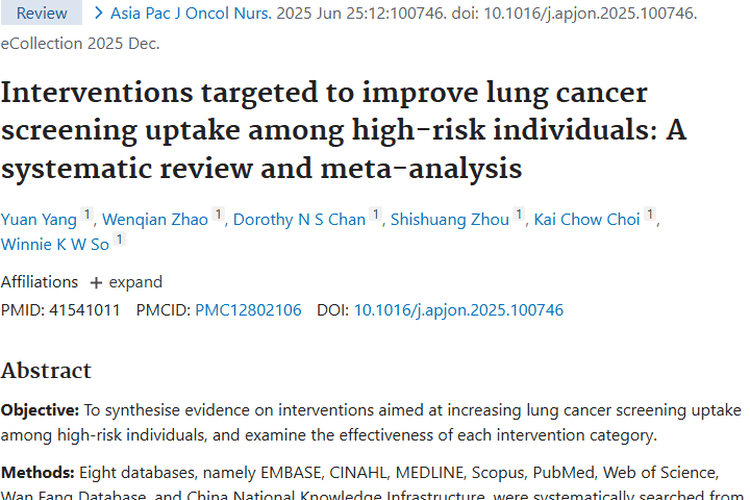
Task: Open author Shishuang Zhou's link
Action: point(449,220)
